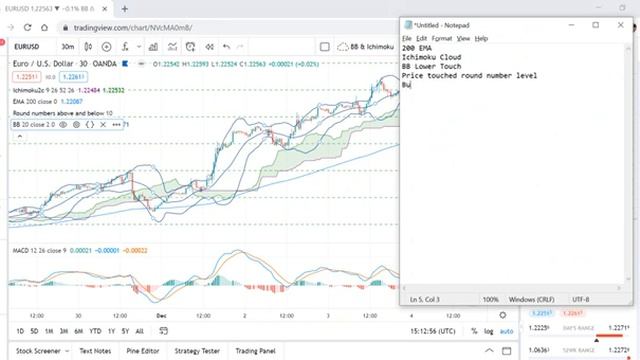
Task: Open Notepad Format menu
Action: [442, 38]
